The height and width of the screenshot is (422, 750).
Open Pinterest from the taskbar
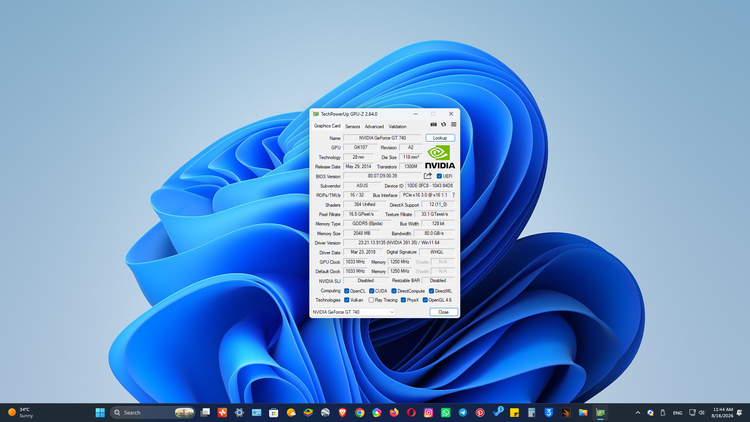pos(480,412)
